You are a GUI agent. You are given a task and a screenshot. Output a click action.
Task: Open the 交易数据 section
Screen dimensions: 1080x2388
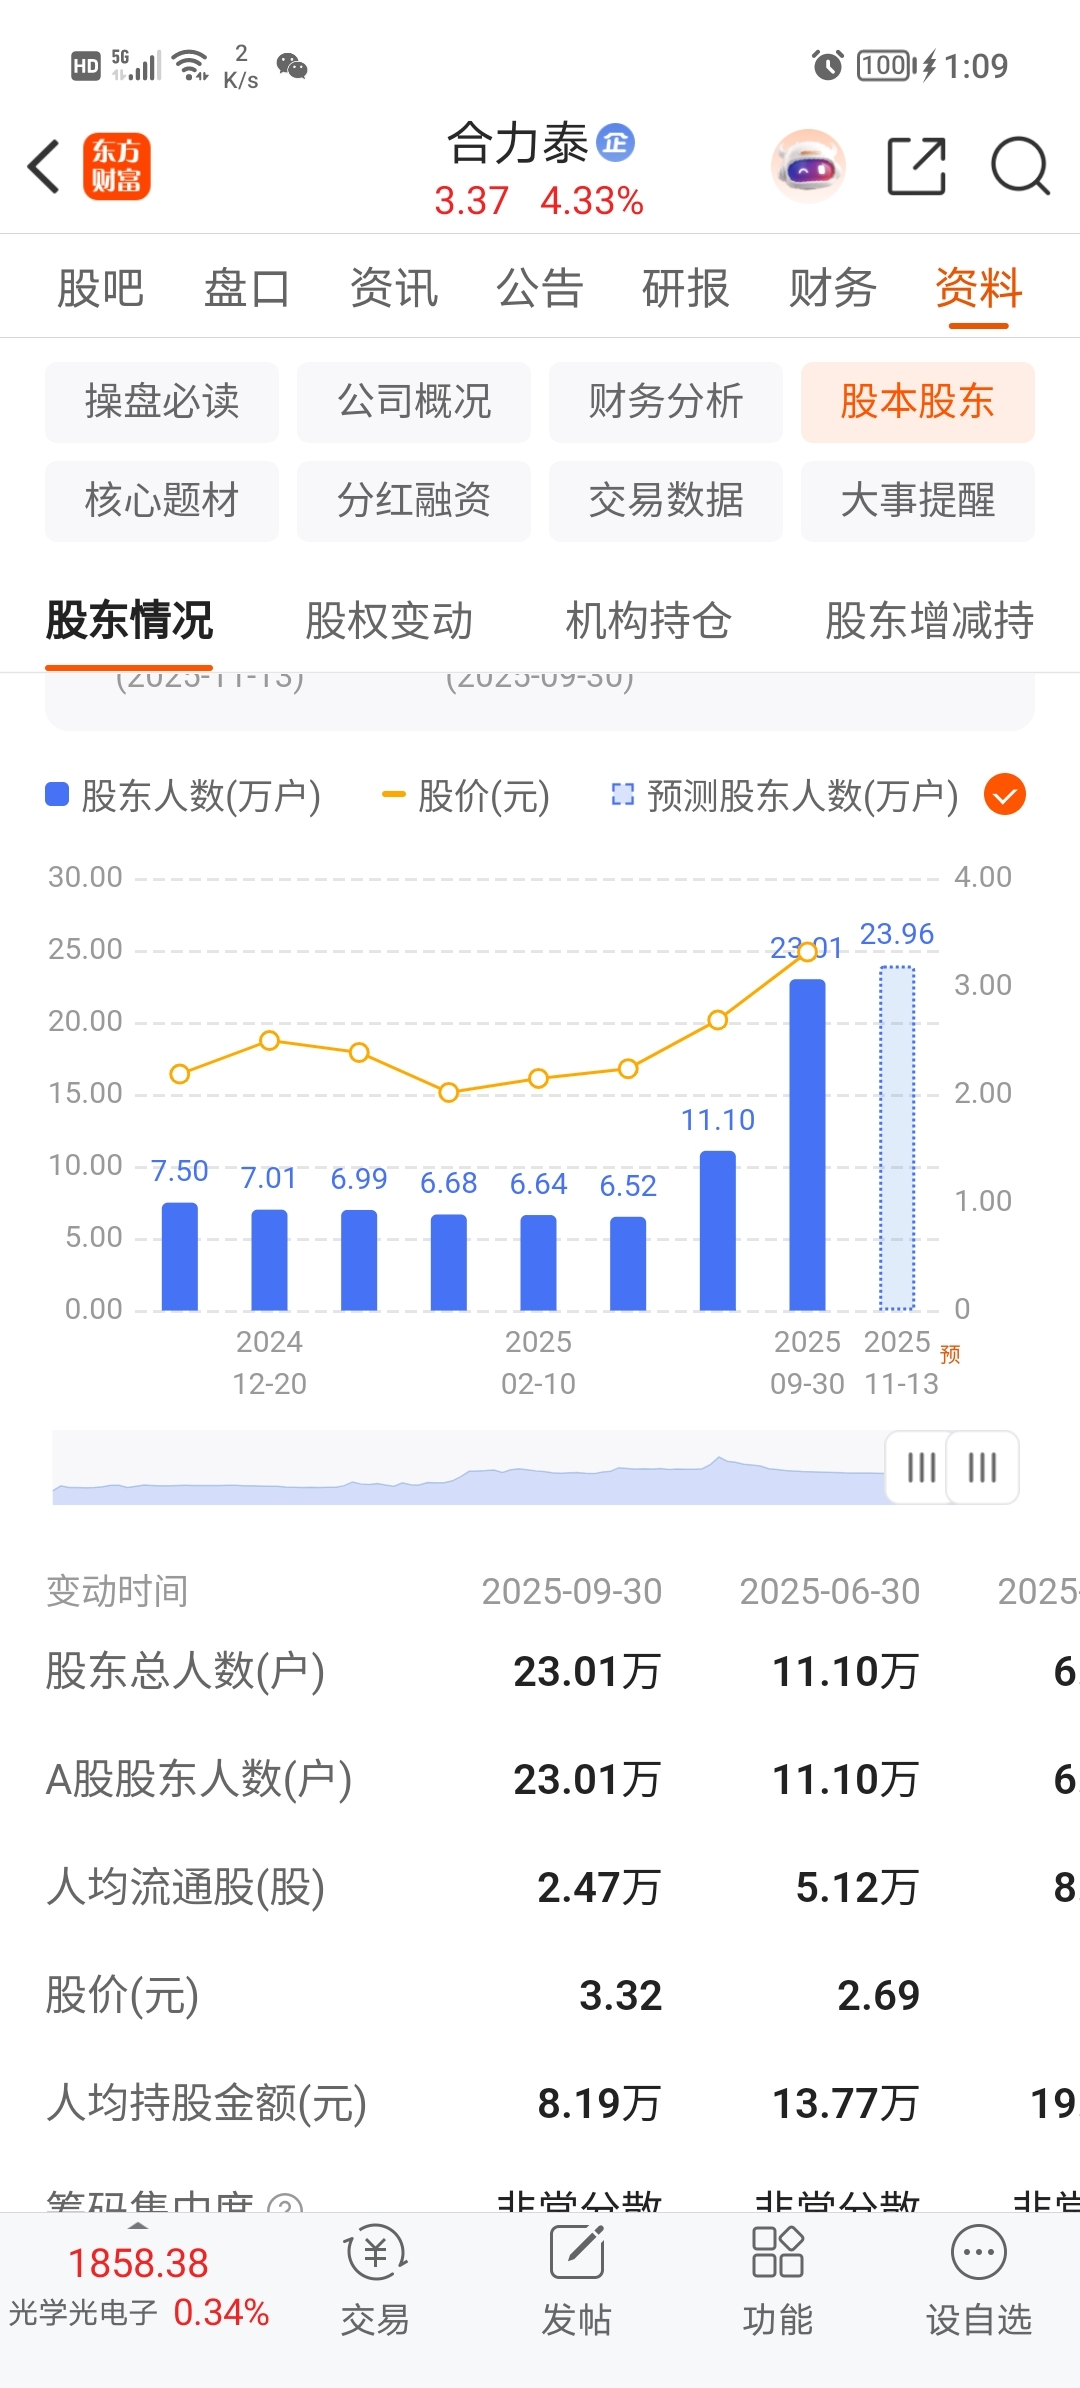point(666,501)
